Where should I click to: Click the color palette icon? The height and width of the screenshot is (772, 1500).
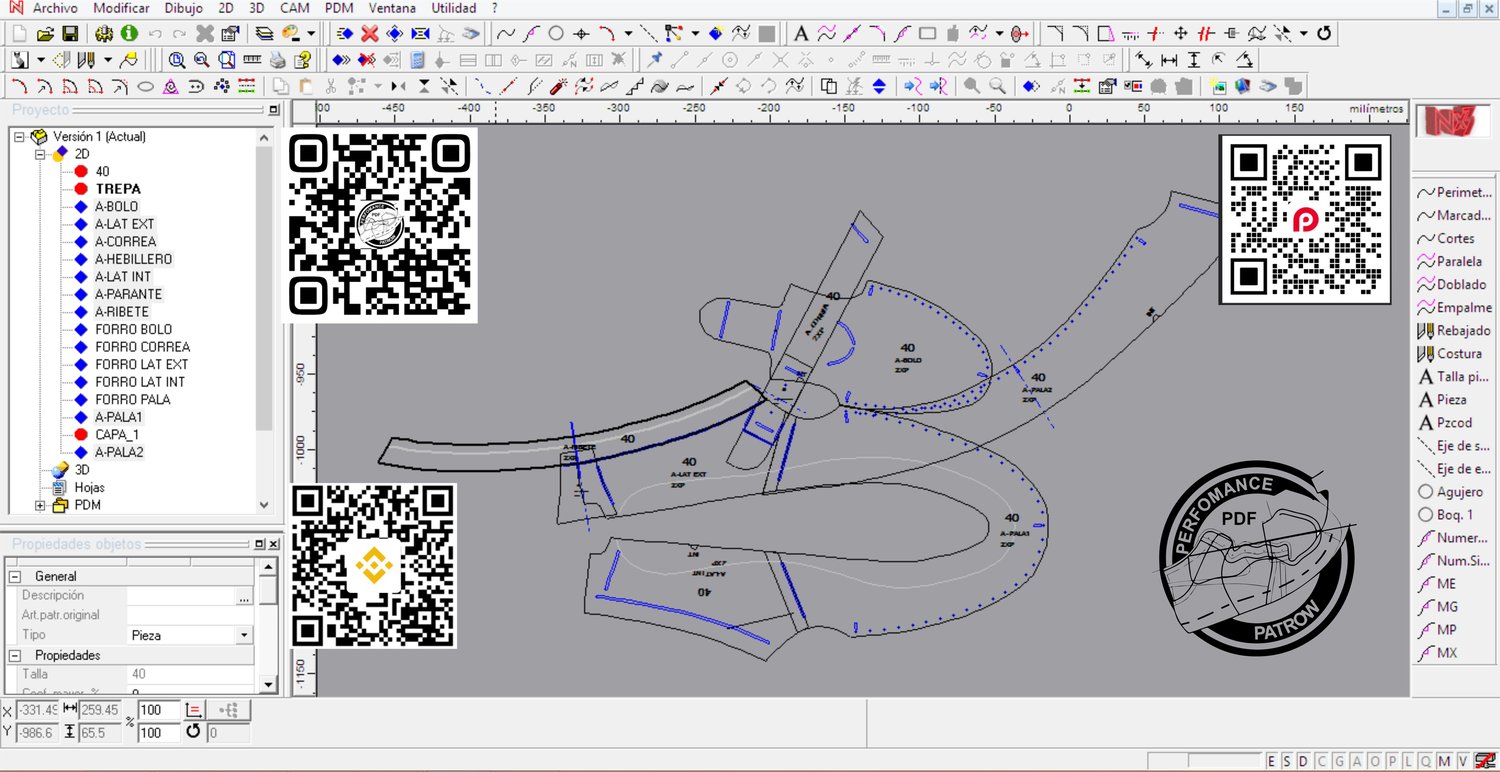(291, 34)
